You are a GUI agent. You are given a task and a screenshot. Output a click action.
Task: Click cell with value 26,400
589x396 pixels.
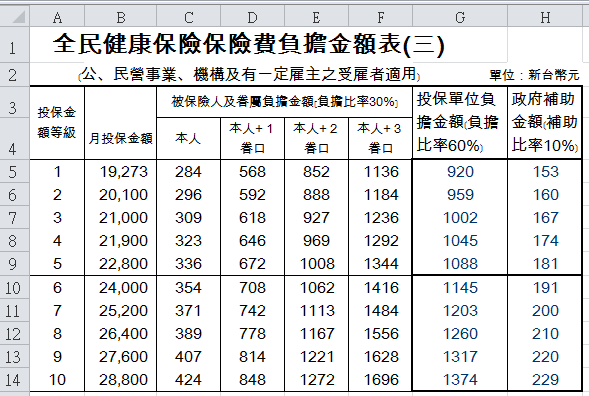pos(121,334)
